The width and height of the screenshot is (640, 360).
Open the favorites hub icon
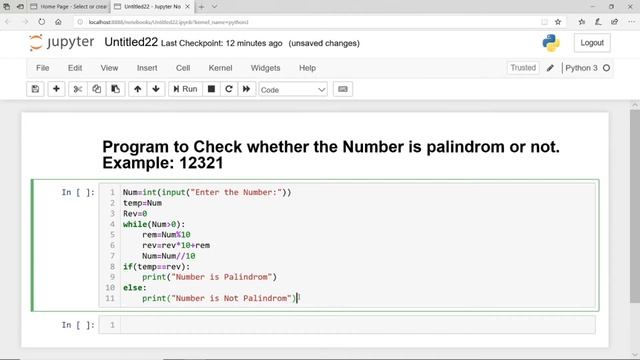coord(582,22)
